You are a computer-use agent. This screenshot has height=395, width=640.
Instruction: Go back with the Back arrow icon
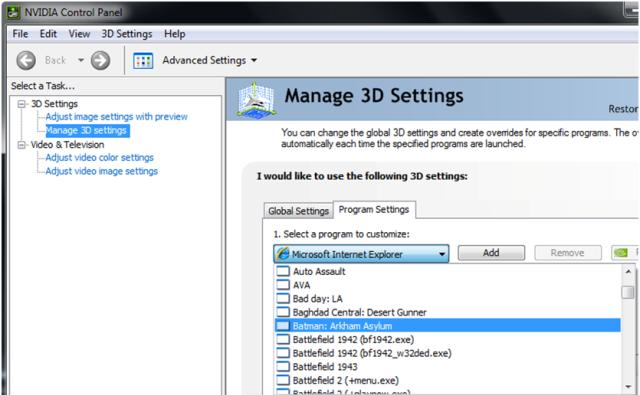[26, 60]
